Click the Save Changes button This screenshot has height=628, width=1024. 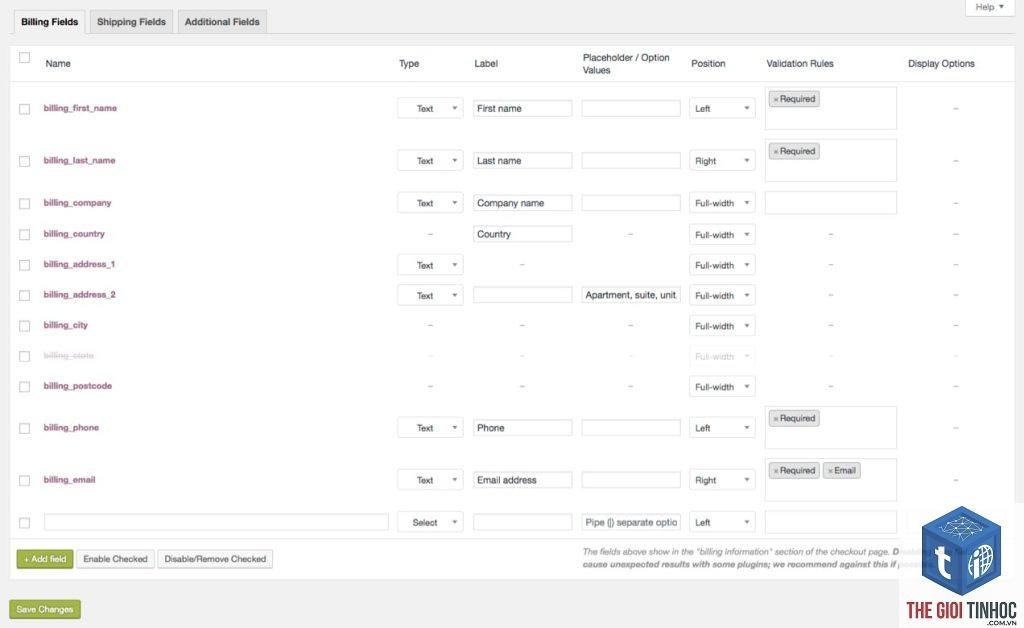(45, 609)
